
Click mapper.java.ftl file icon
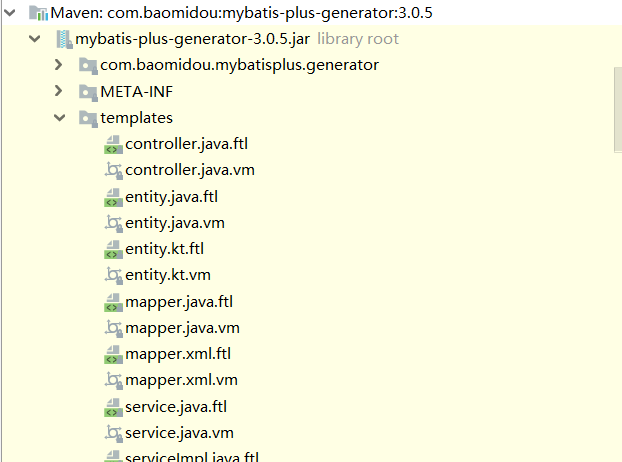click(113, 302)
